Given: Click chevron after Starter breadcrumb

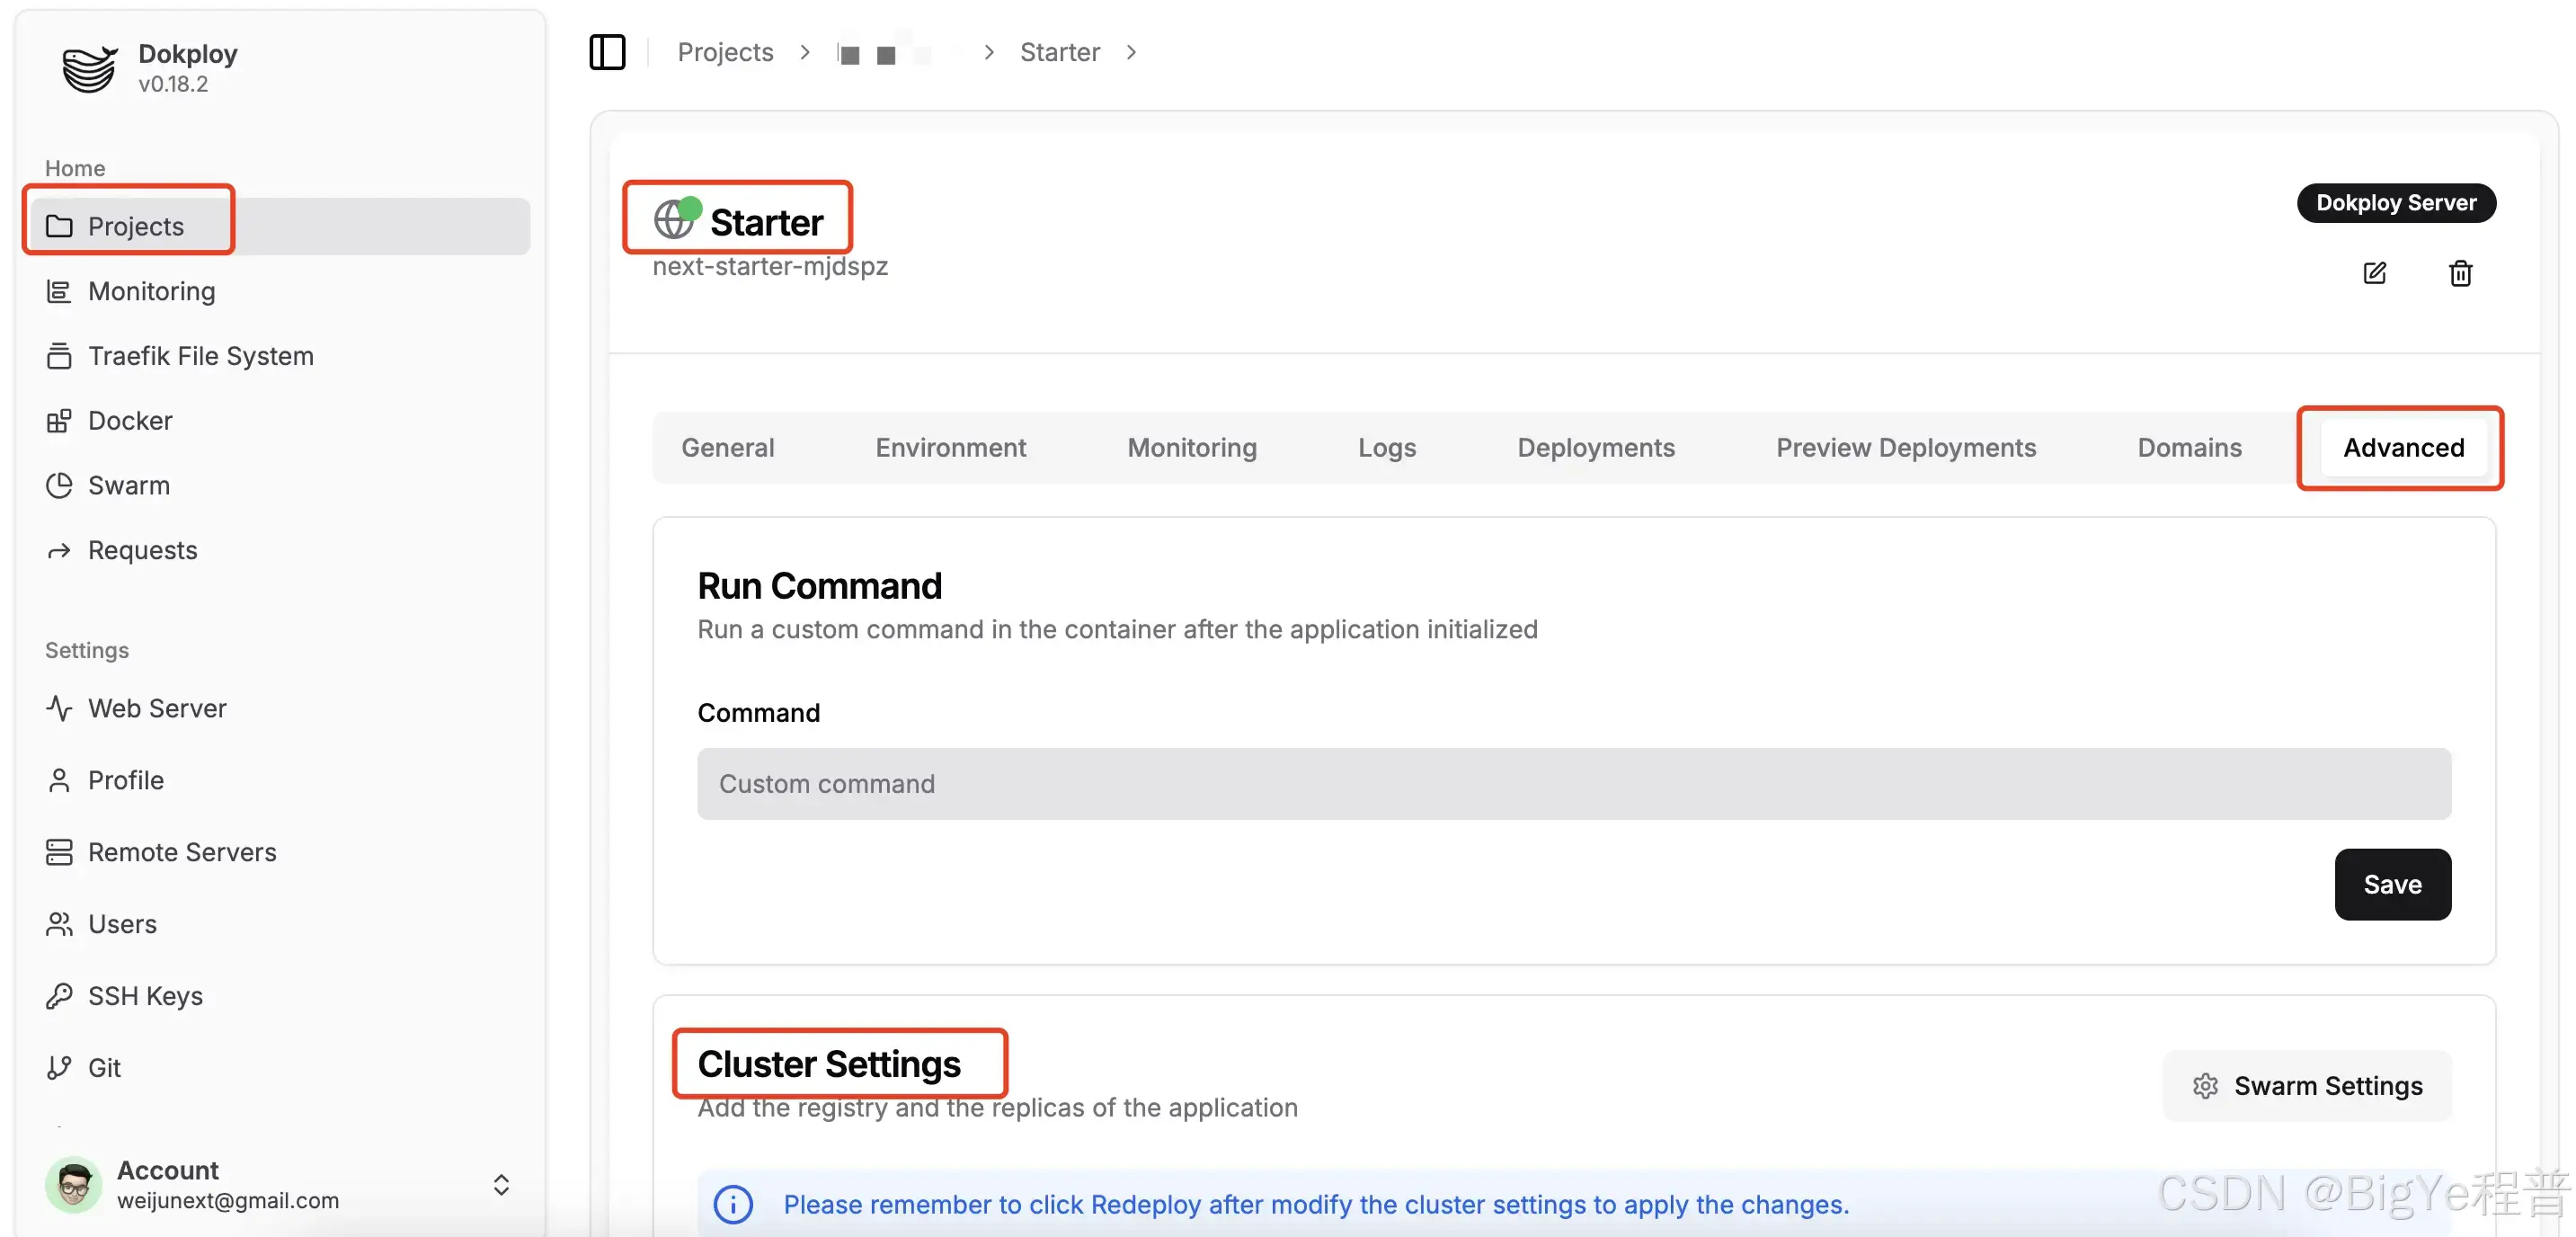Looking at the screenshot, I should [x=1131, y=52].
